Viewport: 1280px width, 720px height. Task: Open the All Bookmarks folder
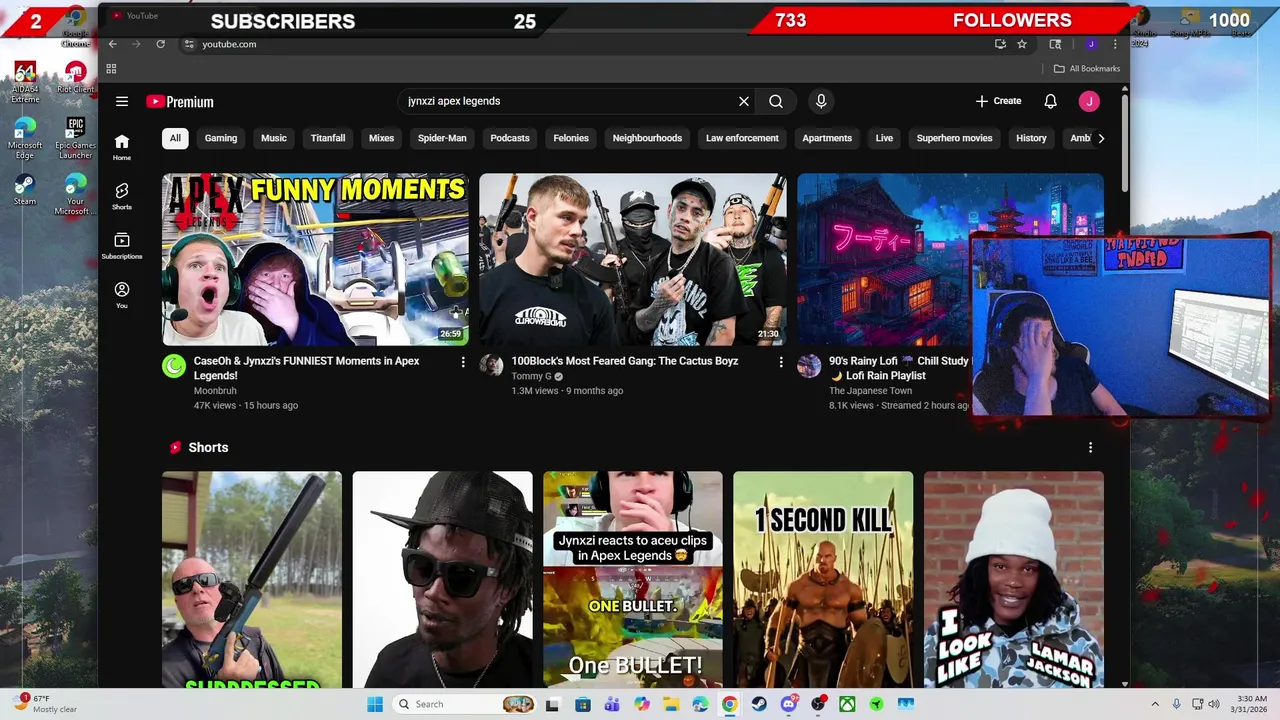1087,69
